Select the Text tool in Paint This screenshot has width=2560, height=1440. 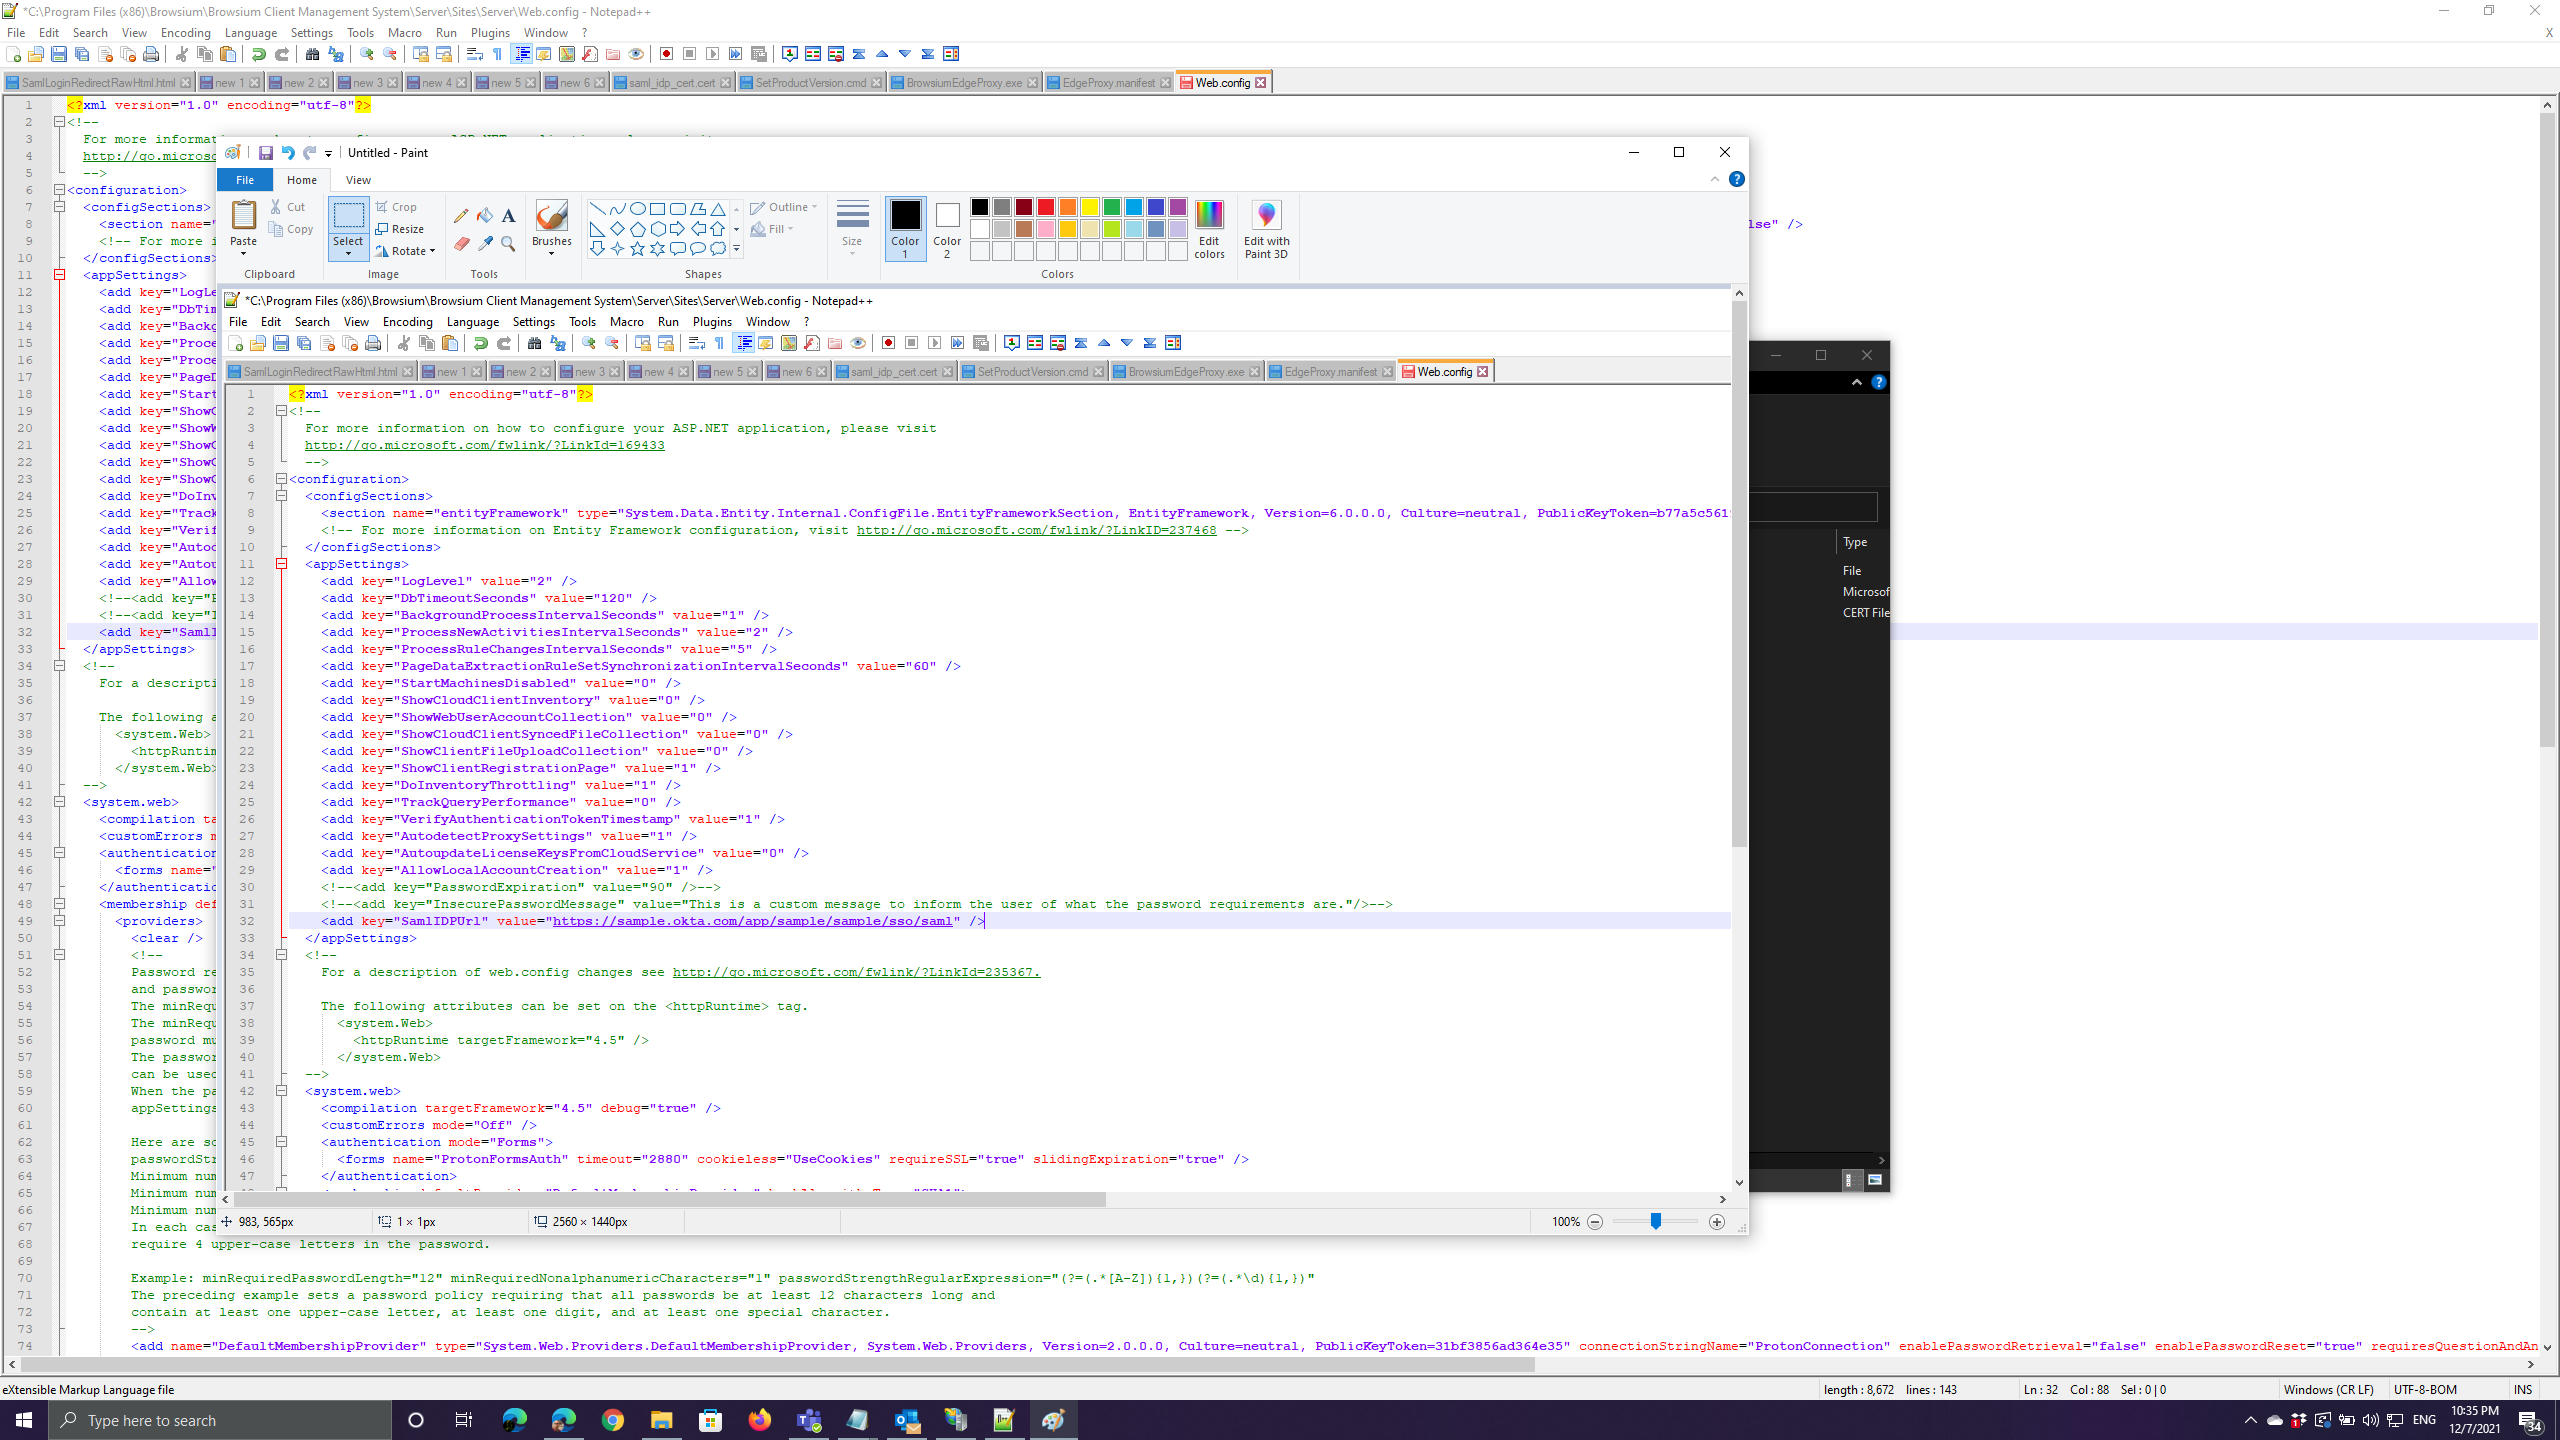click(508, 216)
